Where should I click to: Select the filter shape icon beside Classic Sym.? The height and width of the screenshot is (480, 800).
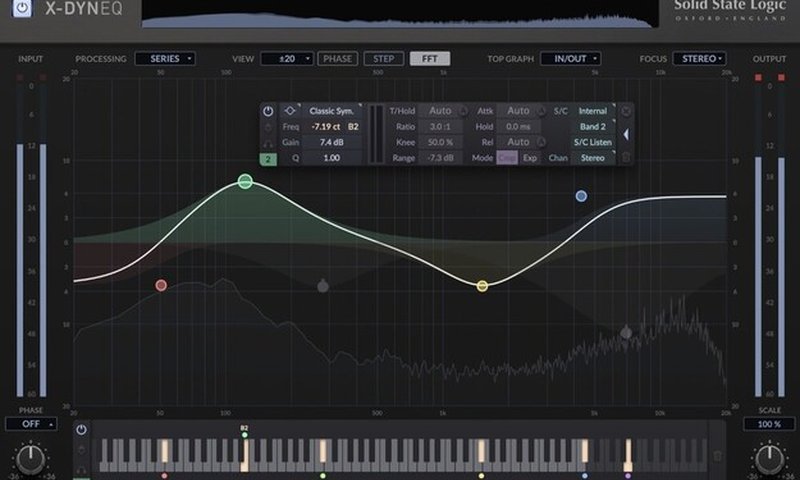290,111
